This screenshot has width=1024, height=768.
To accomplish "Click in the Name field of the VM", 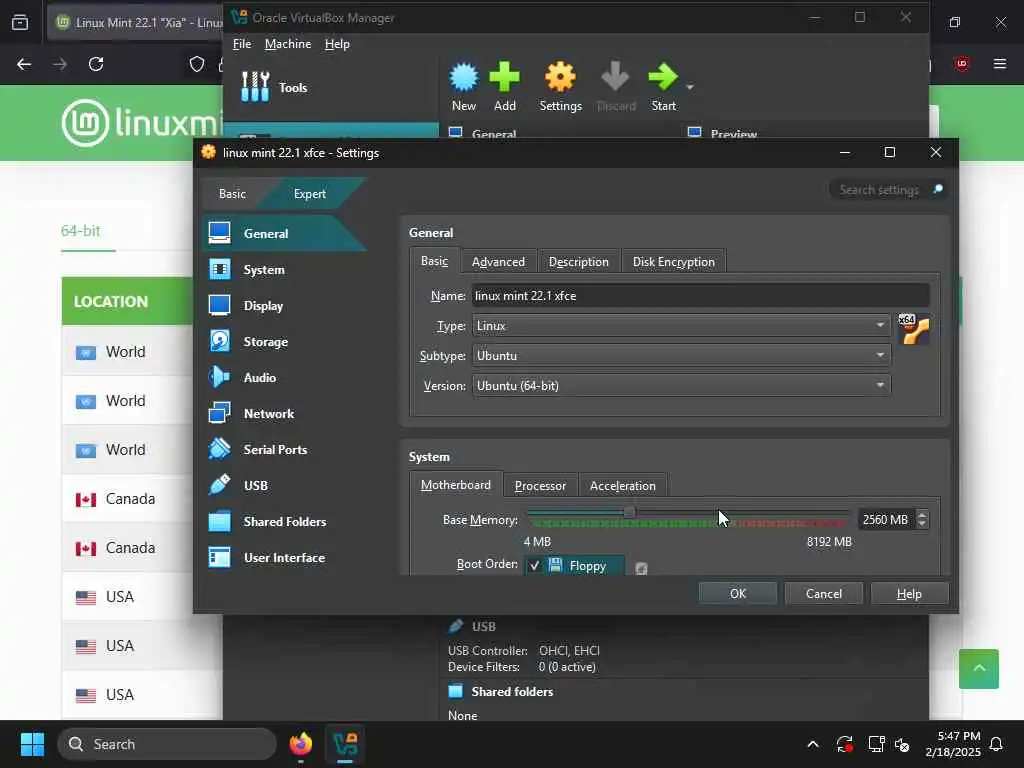I will tap(701, 295).
